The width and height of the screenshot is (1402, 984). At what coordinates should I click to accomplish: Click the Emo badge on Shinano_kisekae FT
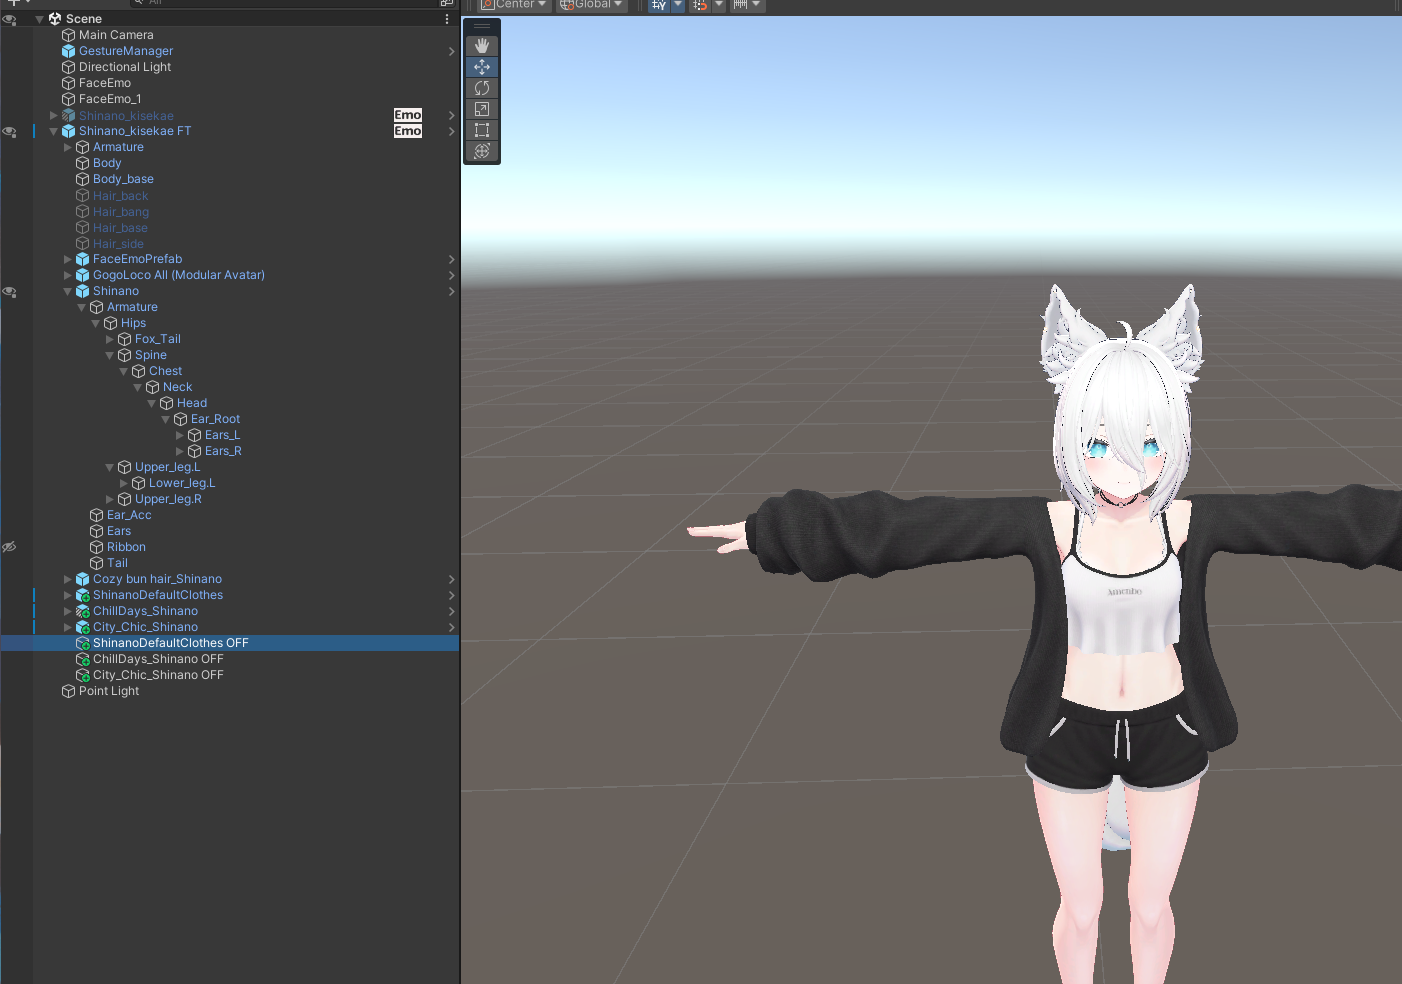pos(408,131)
